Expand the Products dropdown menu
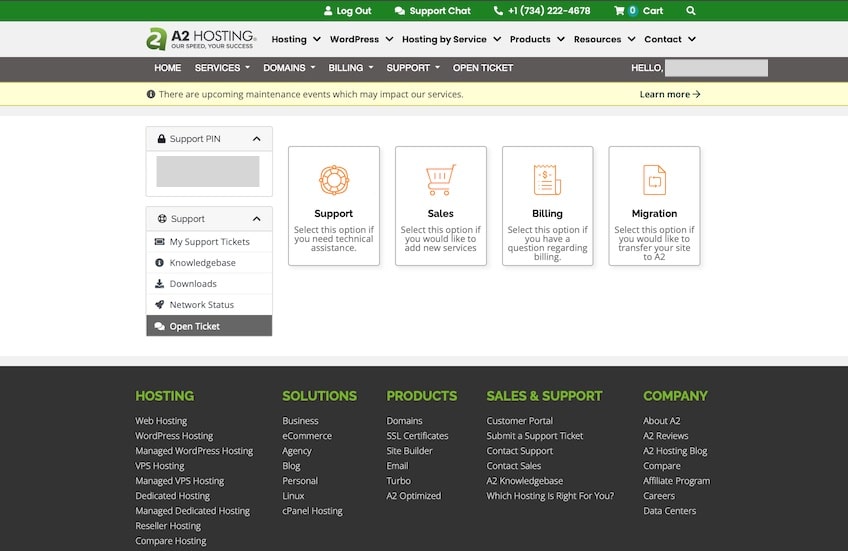The width and height of the screenshot is (848, 551). (537, 39)
